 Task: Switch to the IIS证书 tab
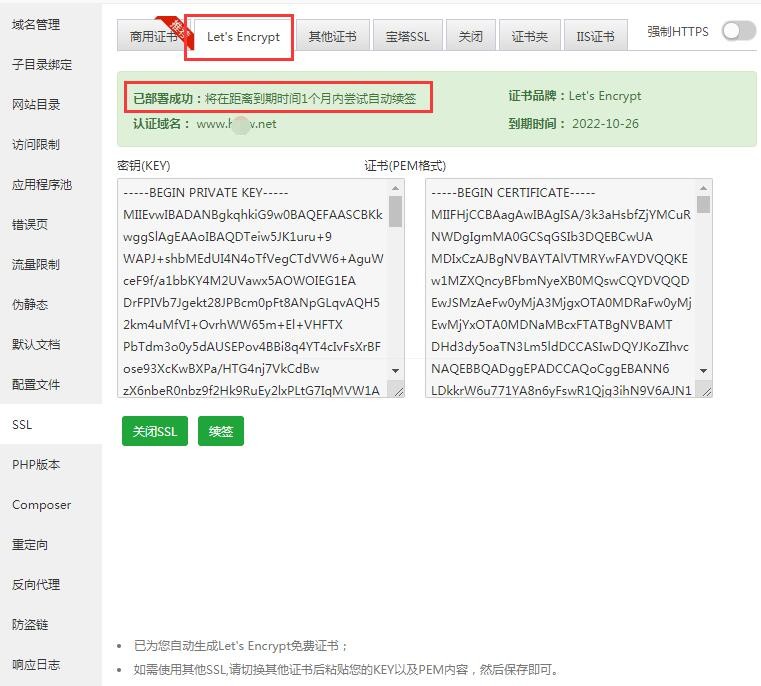click(595, 37)
